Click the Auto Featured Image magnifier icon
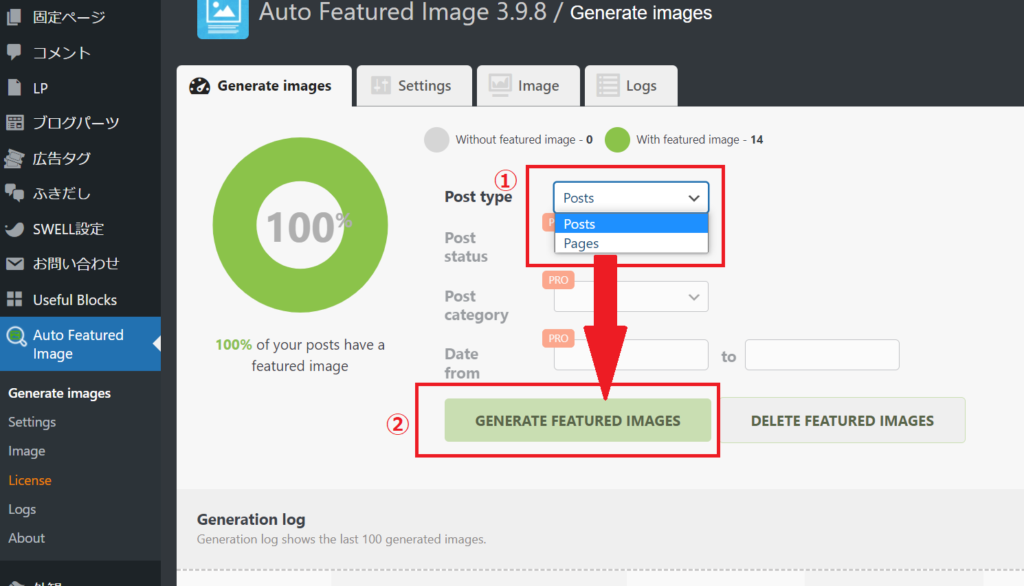Image resolution: width=1024 pixels, height=586 pixels. click(16, 337)
